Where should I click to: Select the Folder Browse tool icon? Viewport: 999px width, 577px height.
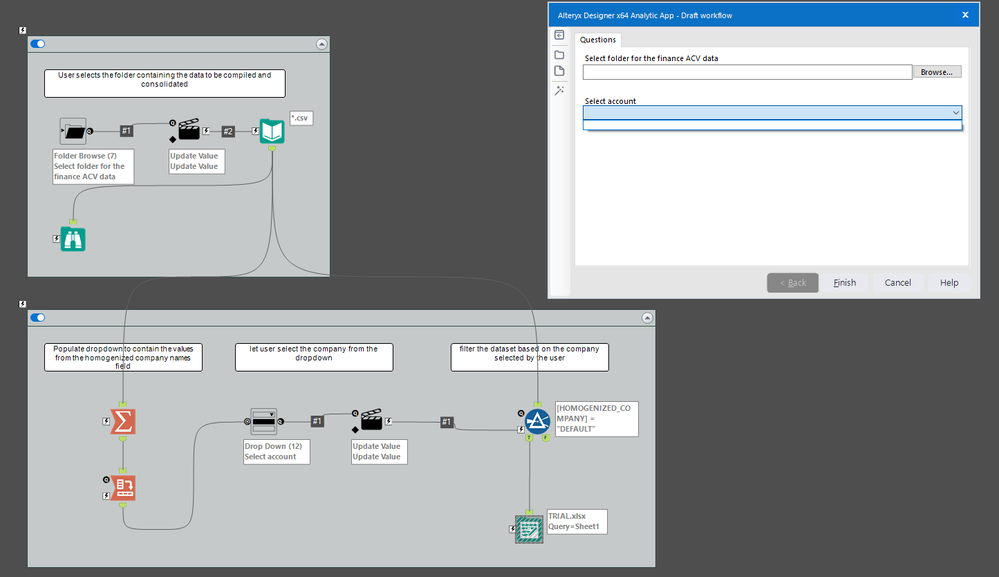coord(73,131)
